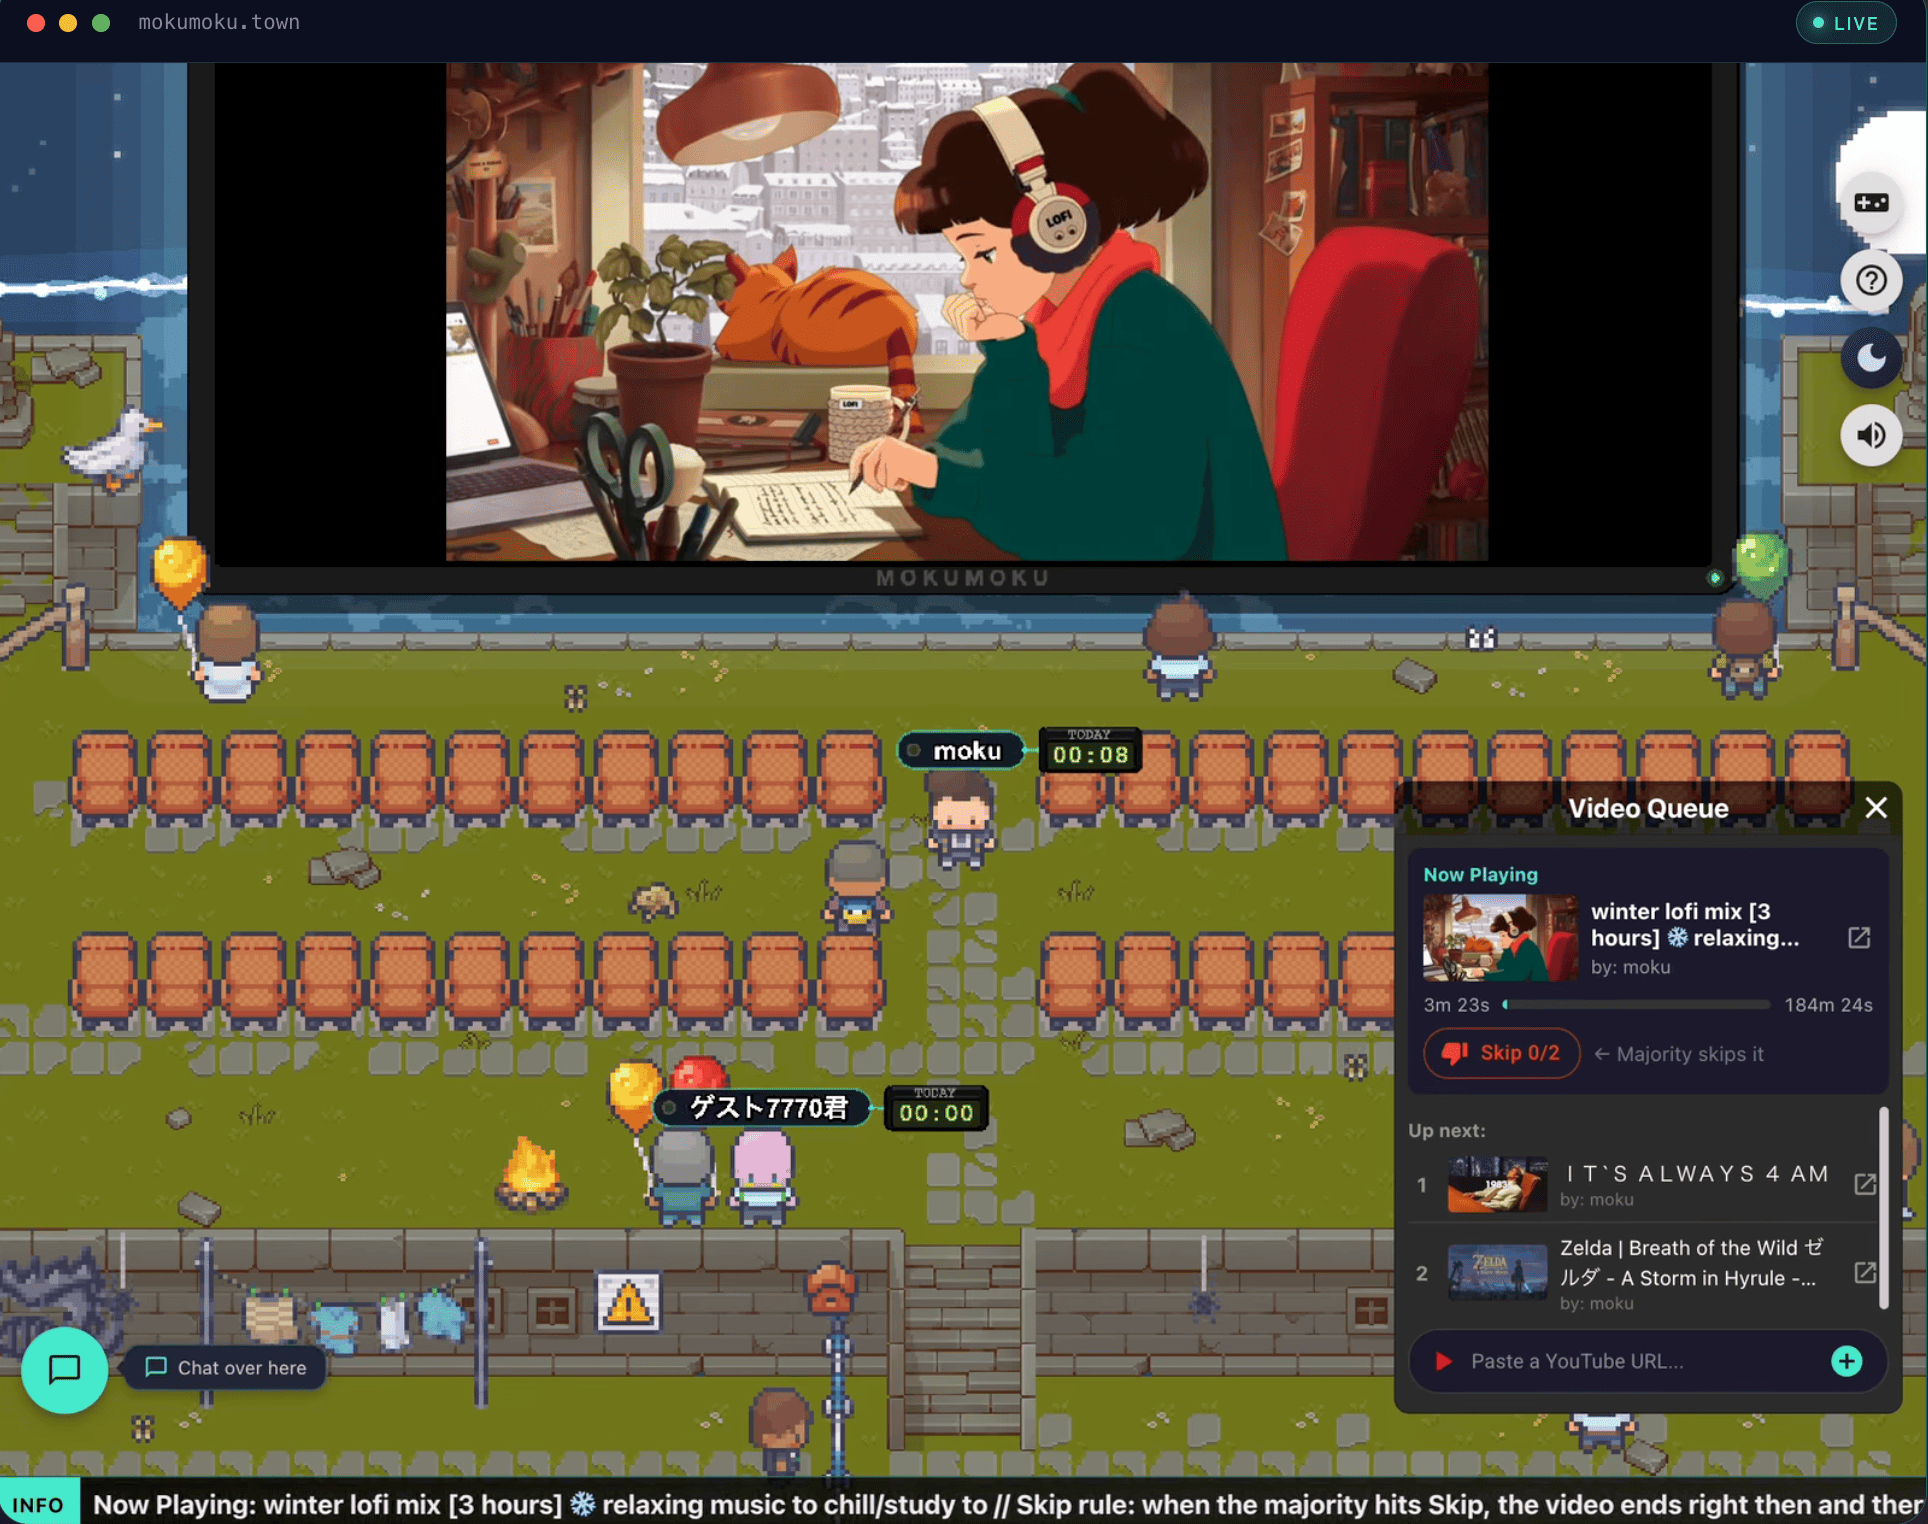Viewport: 1928px width, 1524px height.
Task: Click the winter lofi mix title in queue
Action: [x=1695, y=925]
